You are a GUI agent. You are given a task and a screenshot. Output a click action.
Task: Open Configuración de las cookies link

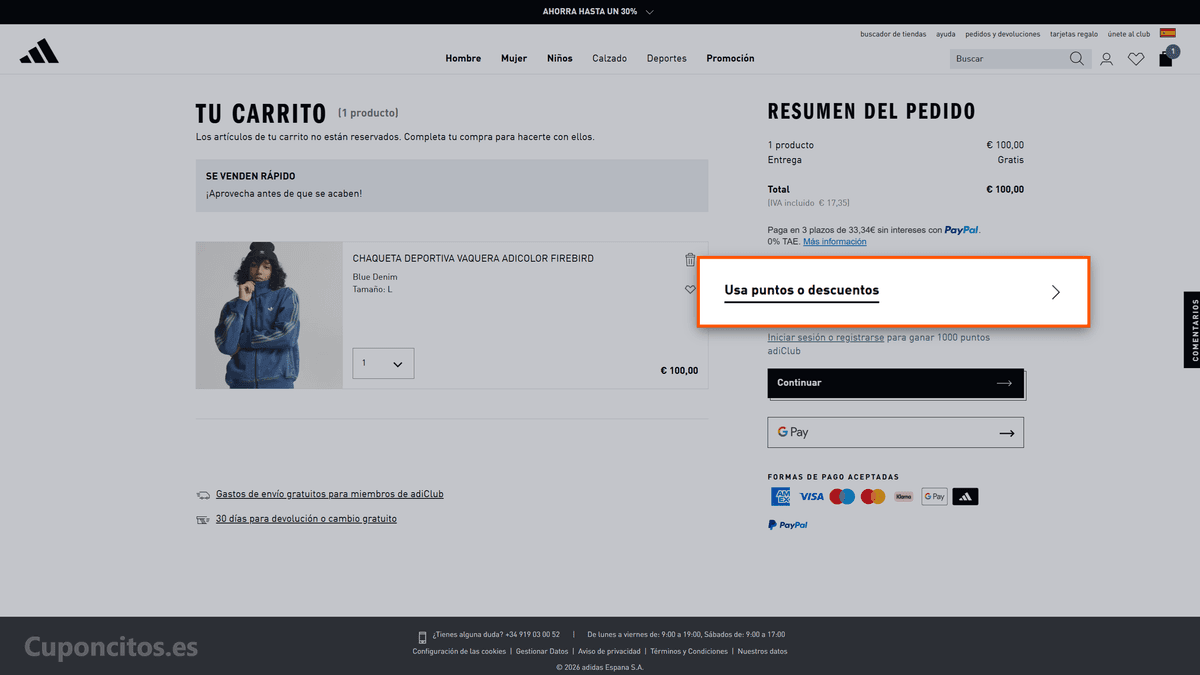click(x=459, y=651)
